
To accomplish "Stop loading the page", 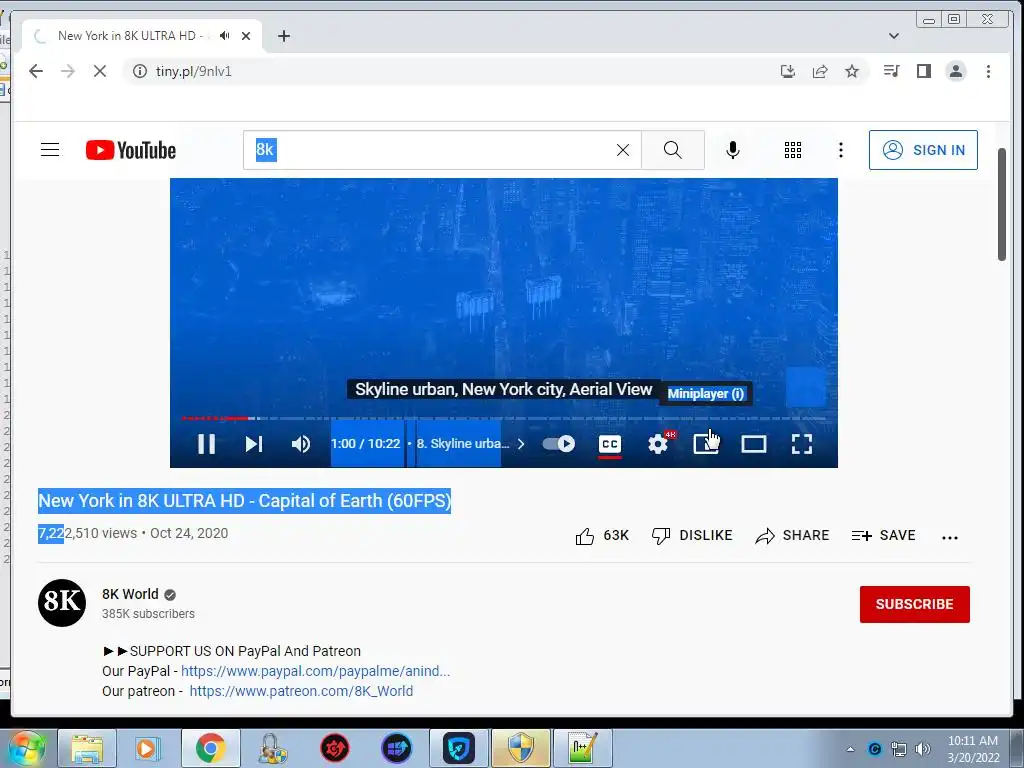I will click(99, 71).
